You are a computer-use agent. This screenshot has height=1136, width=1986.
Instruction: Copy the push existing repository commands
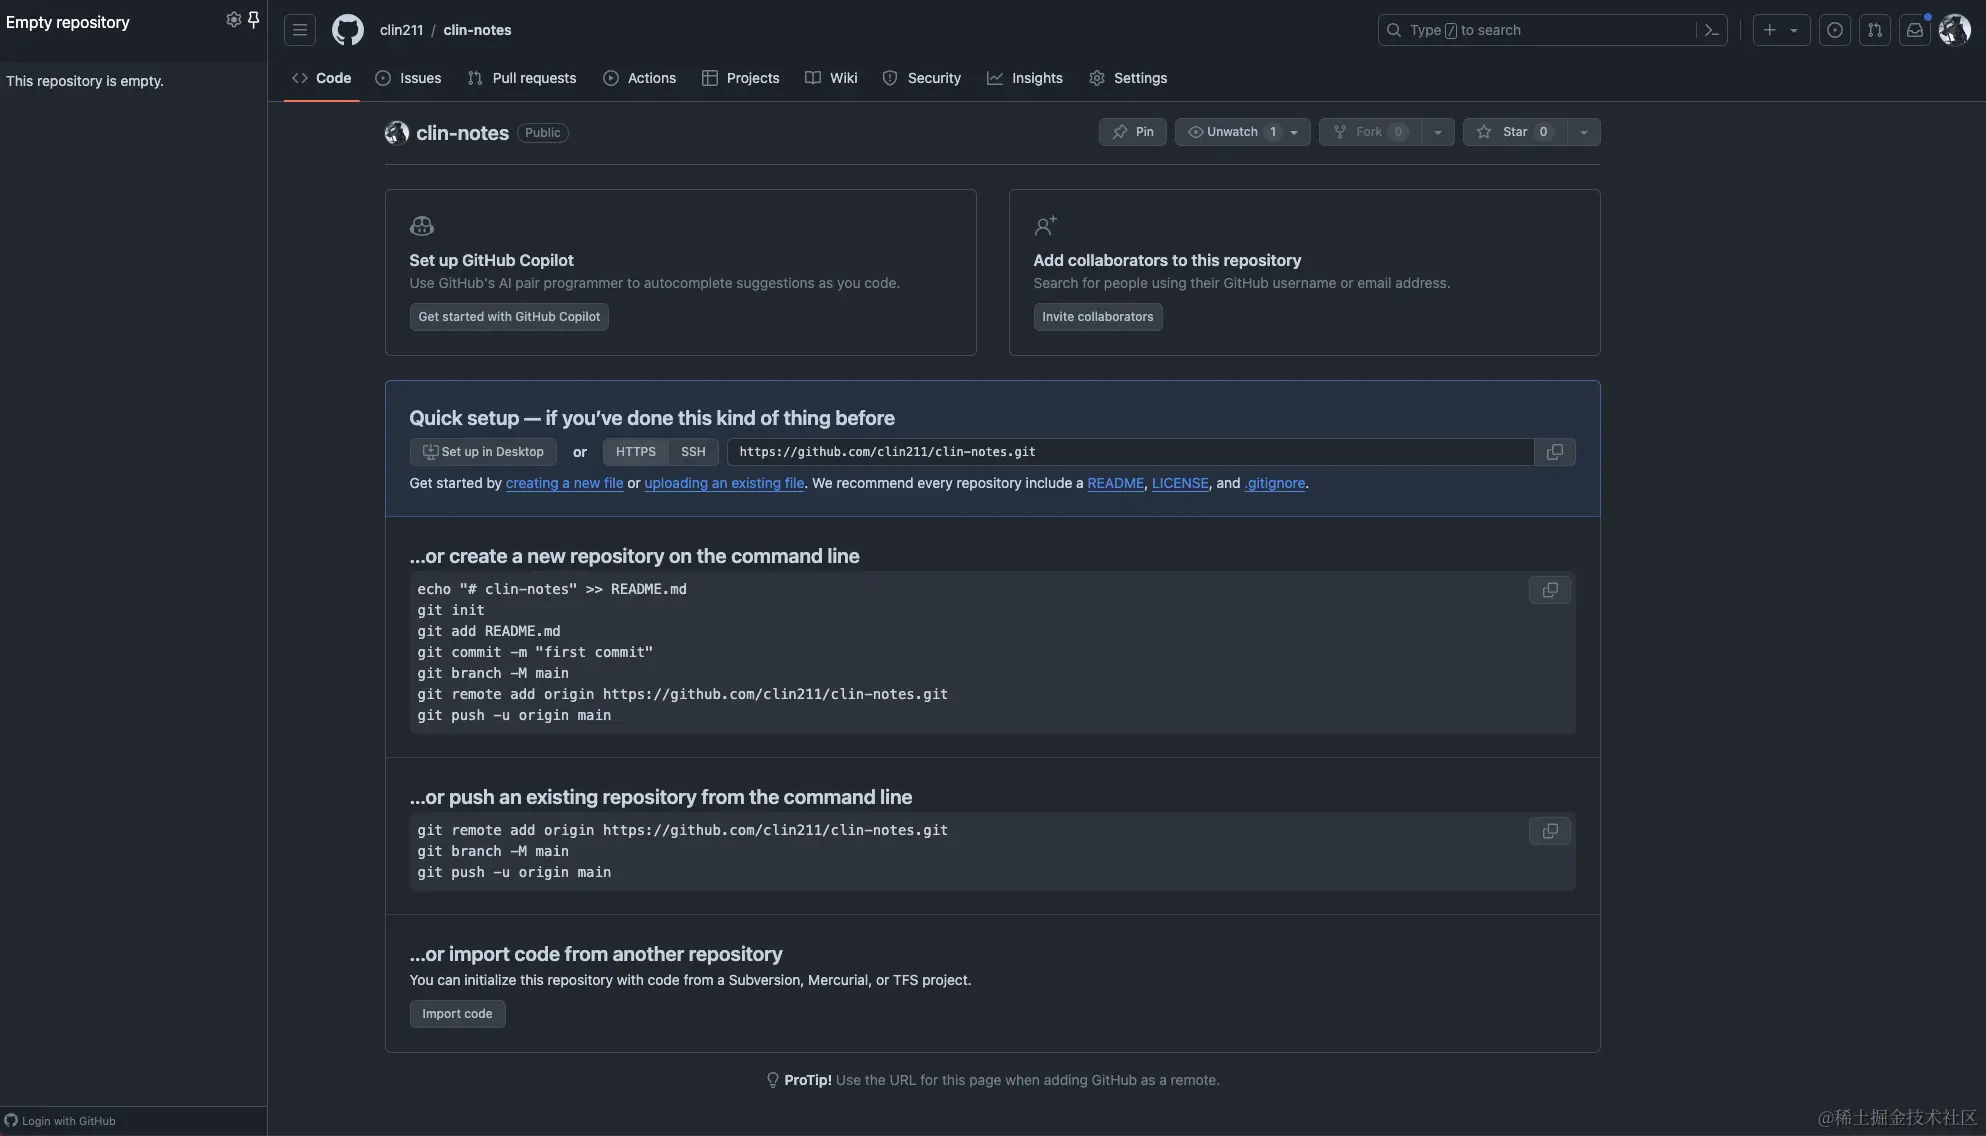point(1549,831)
